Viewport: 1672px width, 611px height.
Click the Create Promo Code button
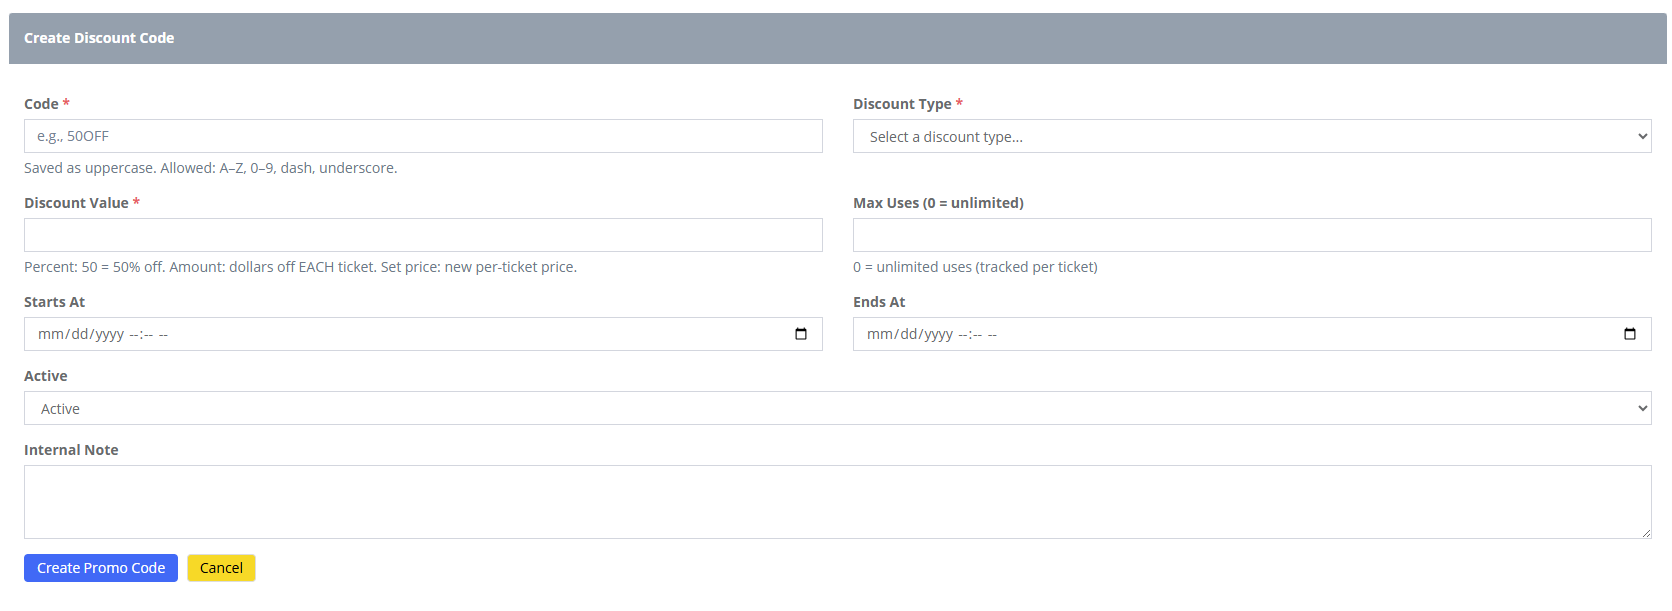101,568
